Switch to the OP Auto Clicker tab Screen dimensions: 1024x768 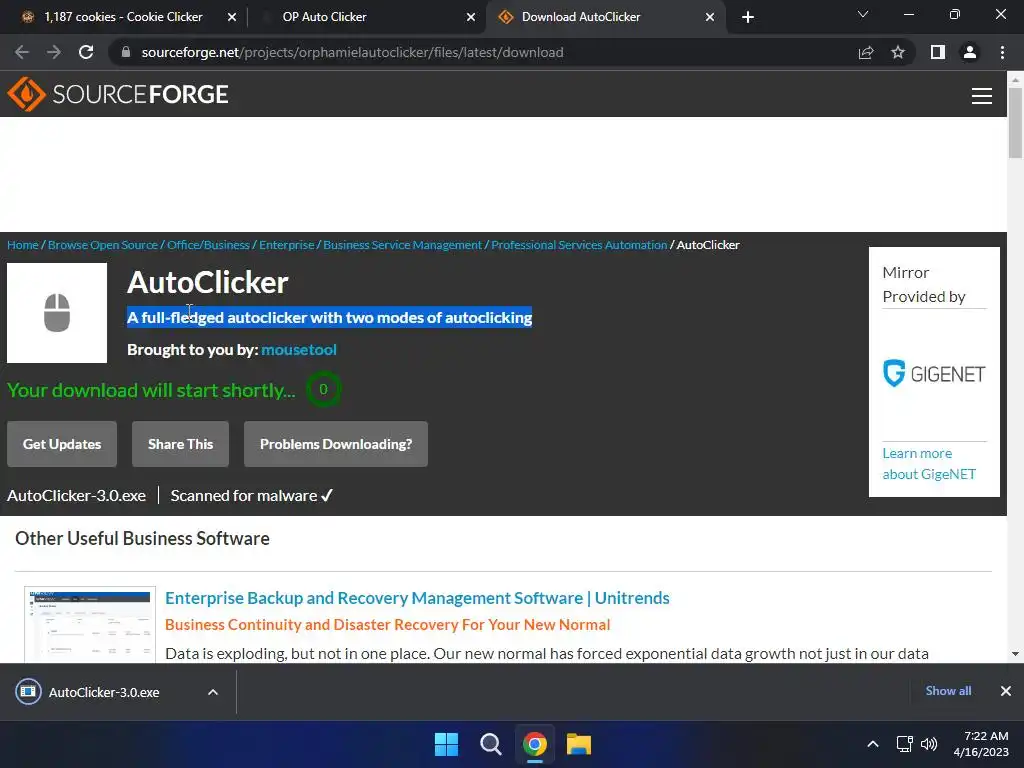pos(325,17)
